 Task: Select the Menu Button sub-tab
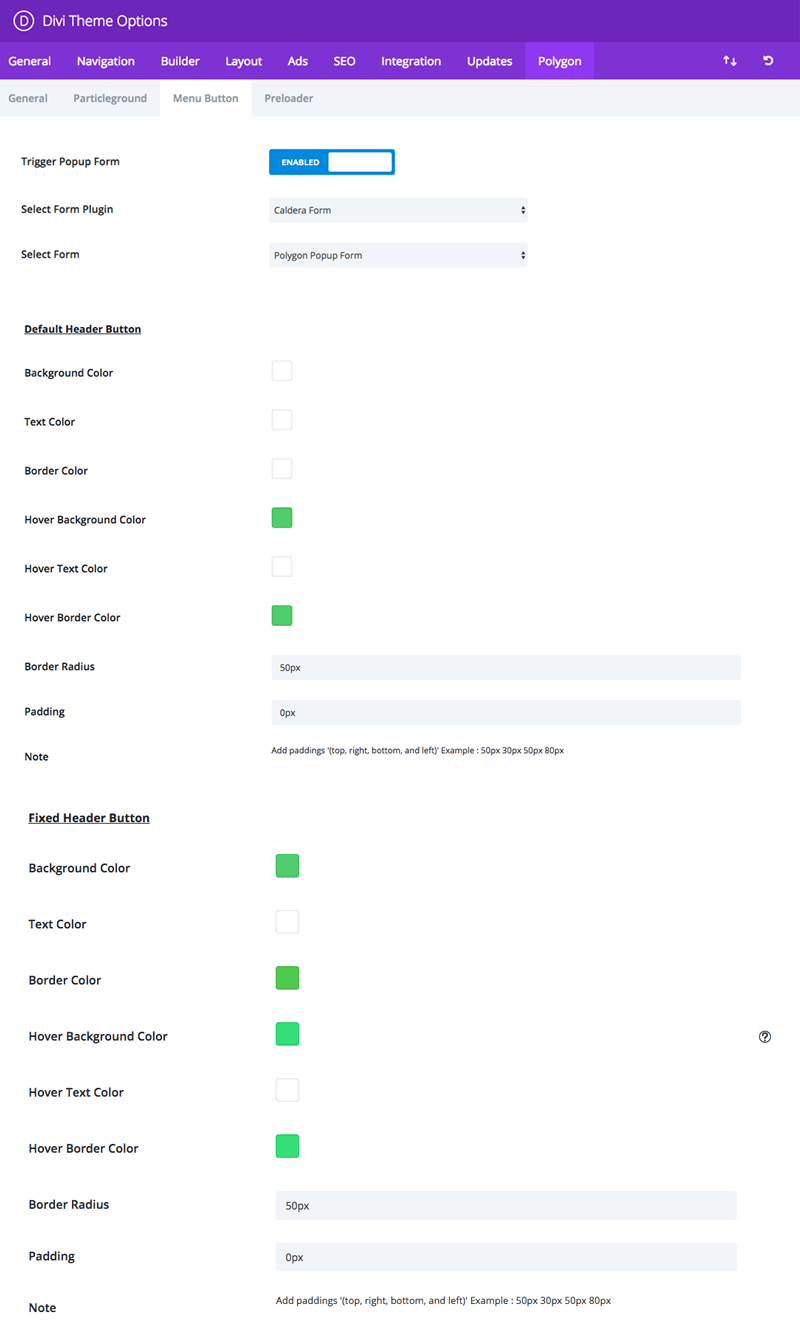click(206, 98)
